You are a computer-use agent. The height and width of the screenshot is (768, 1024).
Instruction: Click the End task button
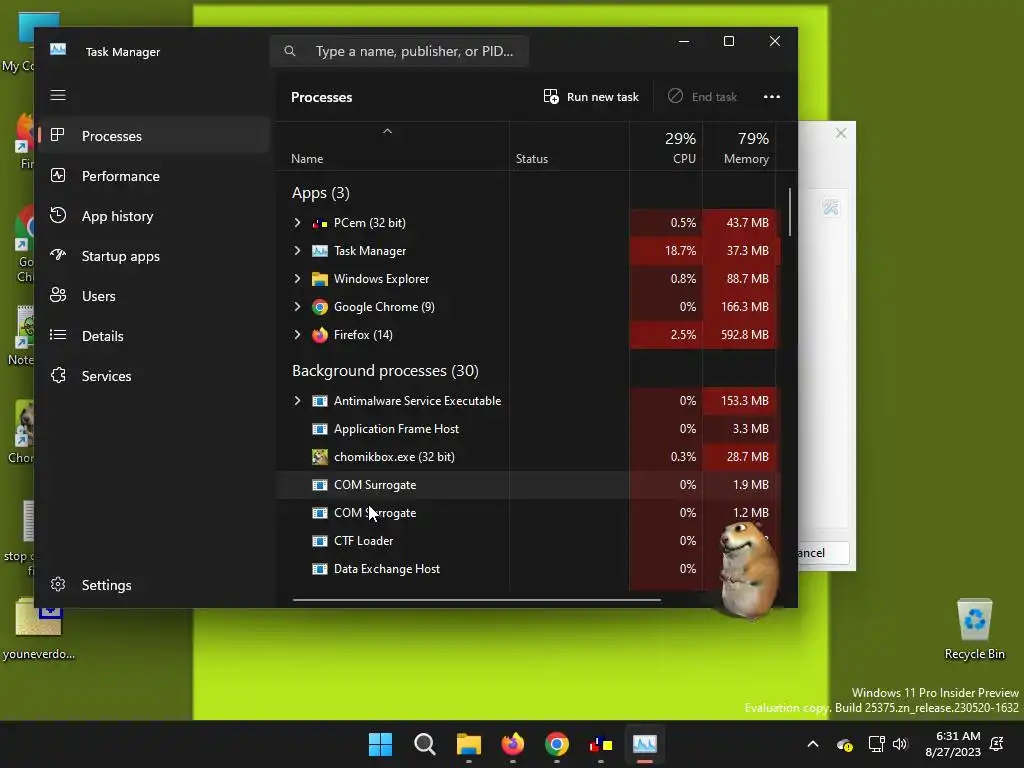coord(702,97)
